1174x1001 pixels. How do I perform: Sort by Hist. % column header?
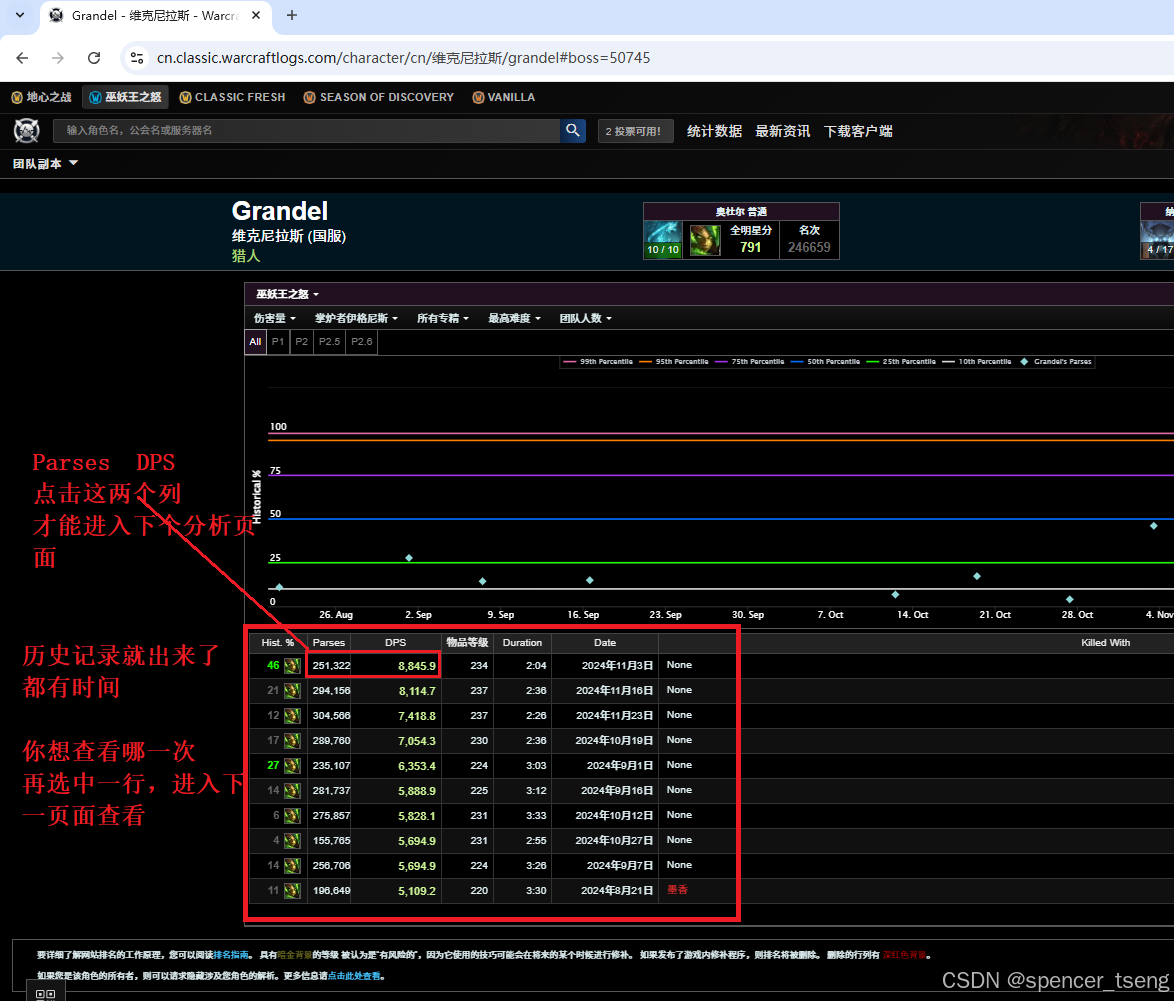[278, 642]
